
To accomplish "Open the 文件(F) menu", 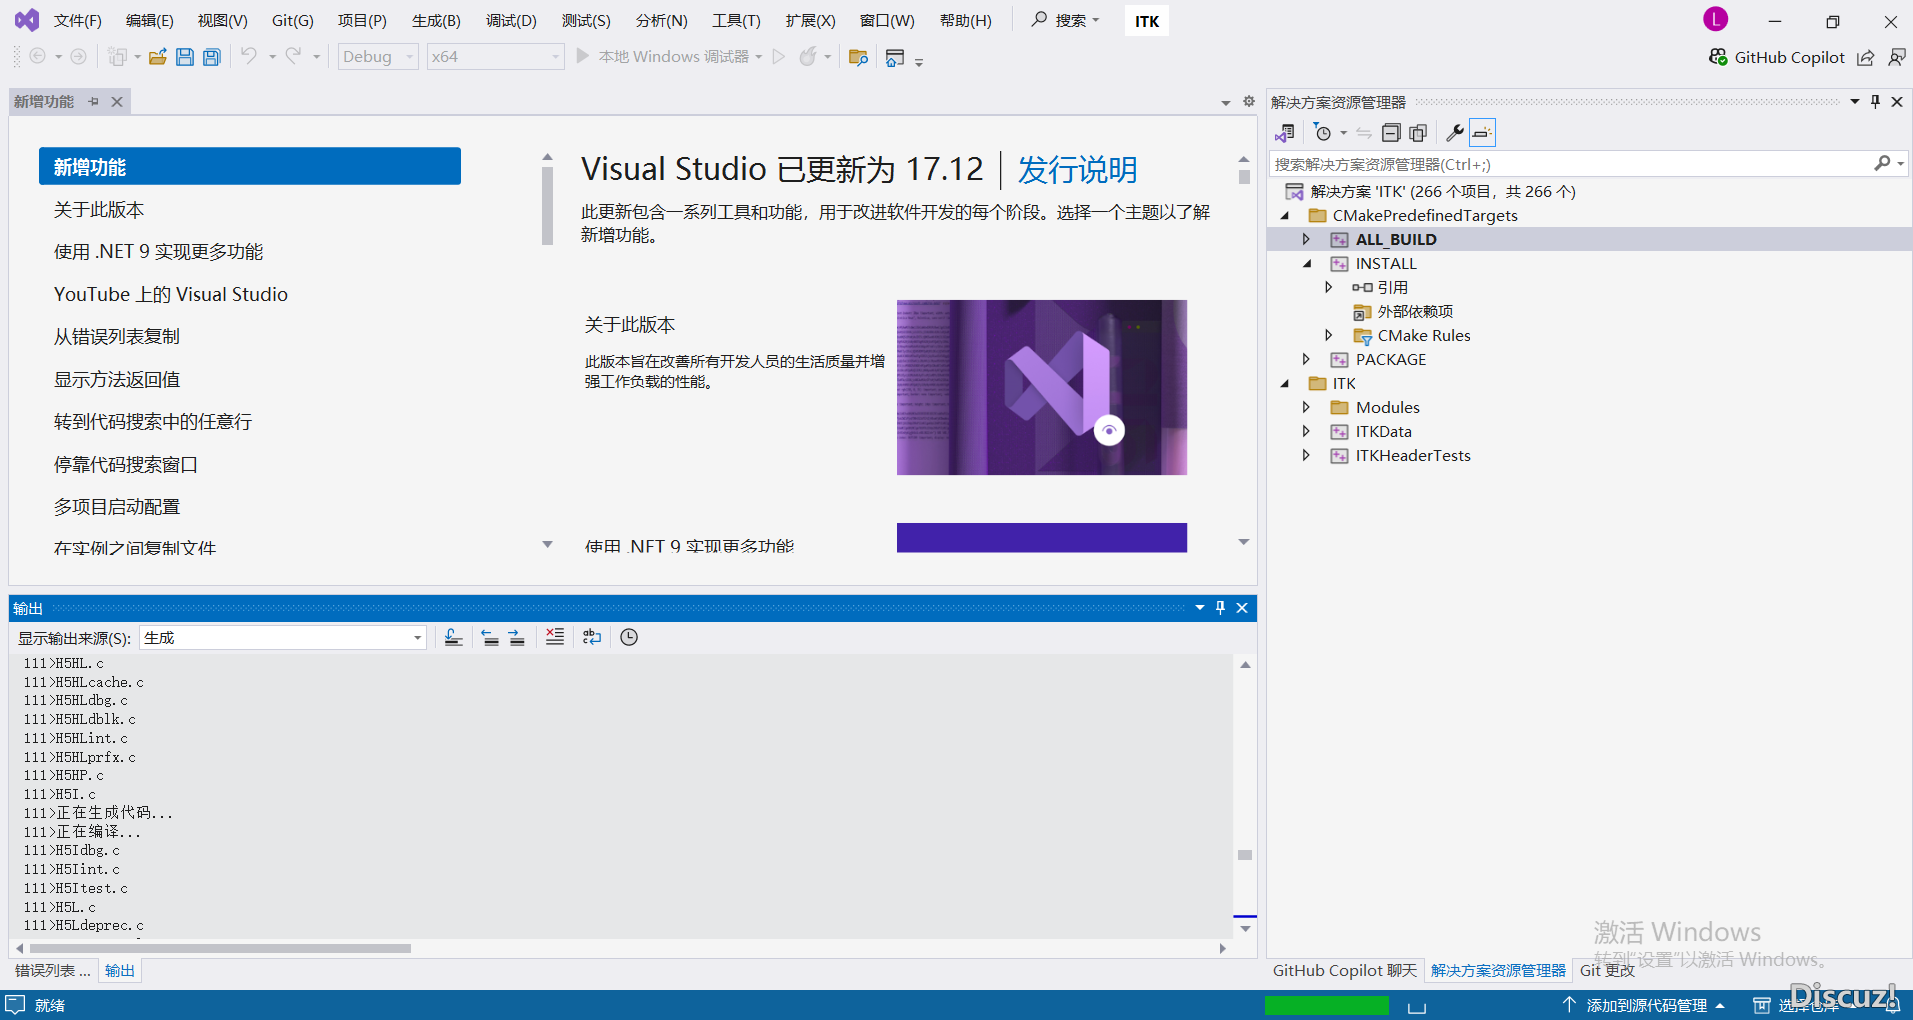I will coord(77,20).
